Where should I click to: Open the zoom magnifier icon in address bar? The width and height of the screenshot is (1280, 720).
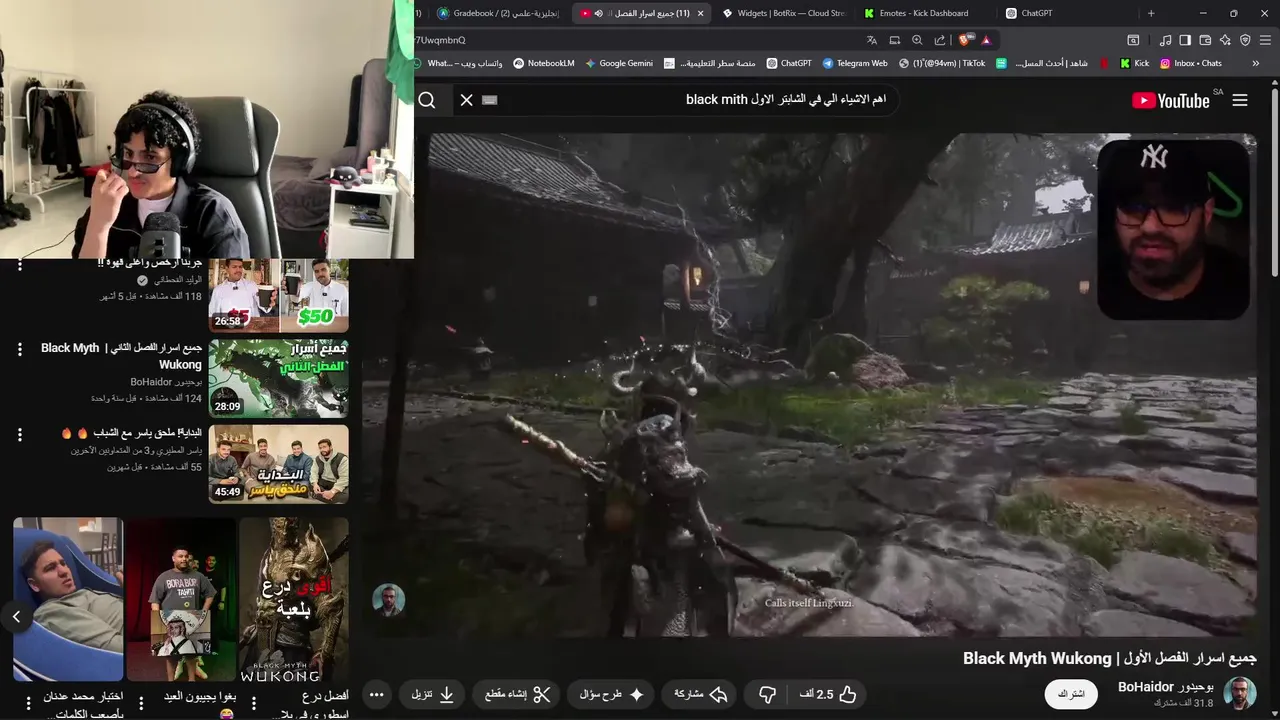(917, 40)
